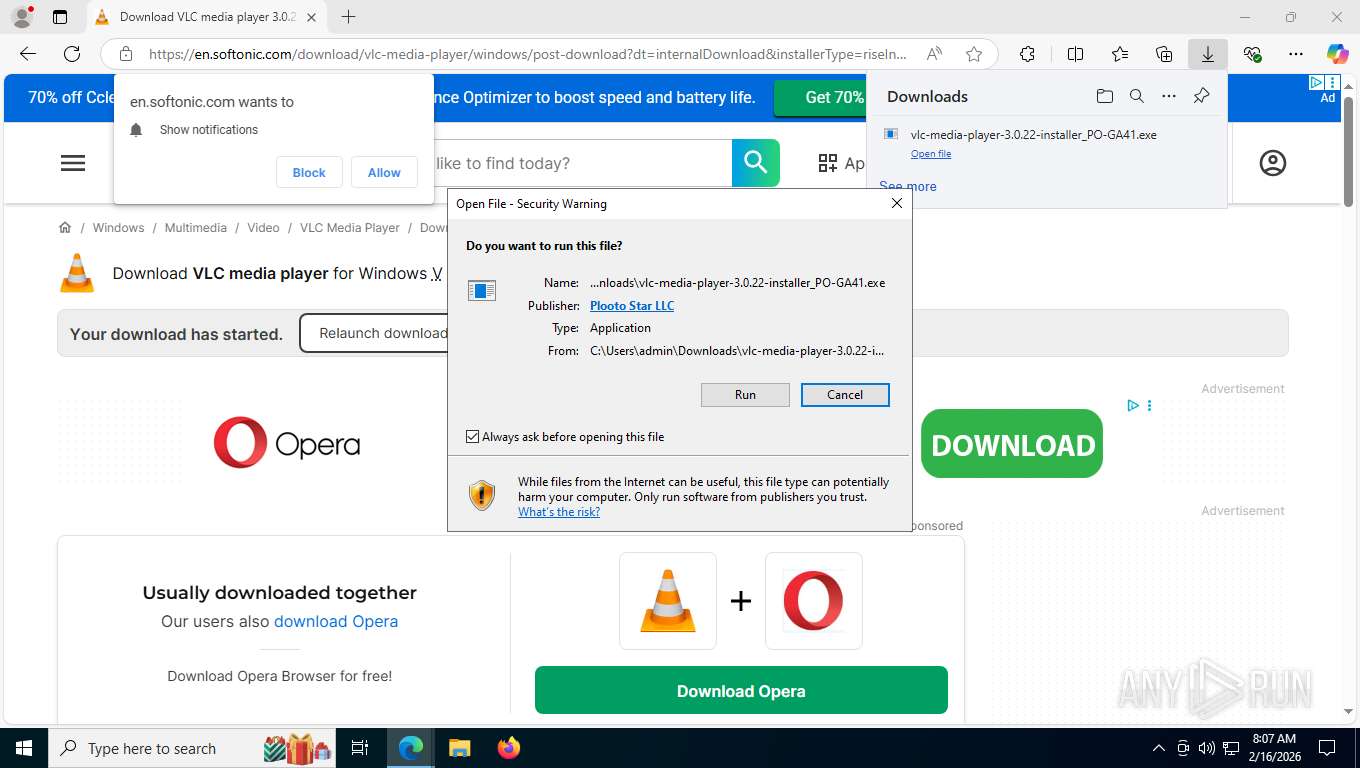This screenshot has height=768, width=1360.
Task: Click the Softonic search magnifier button
Action: [x=755, y=163]
